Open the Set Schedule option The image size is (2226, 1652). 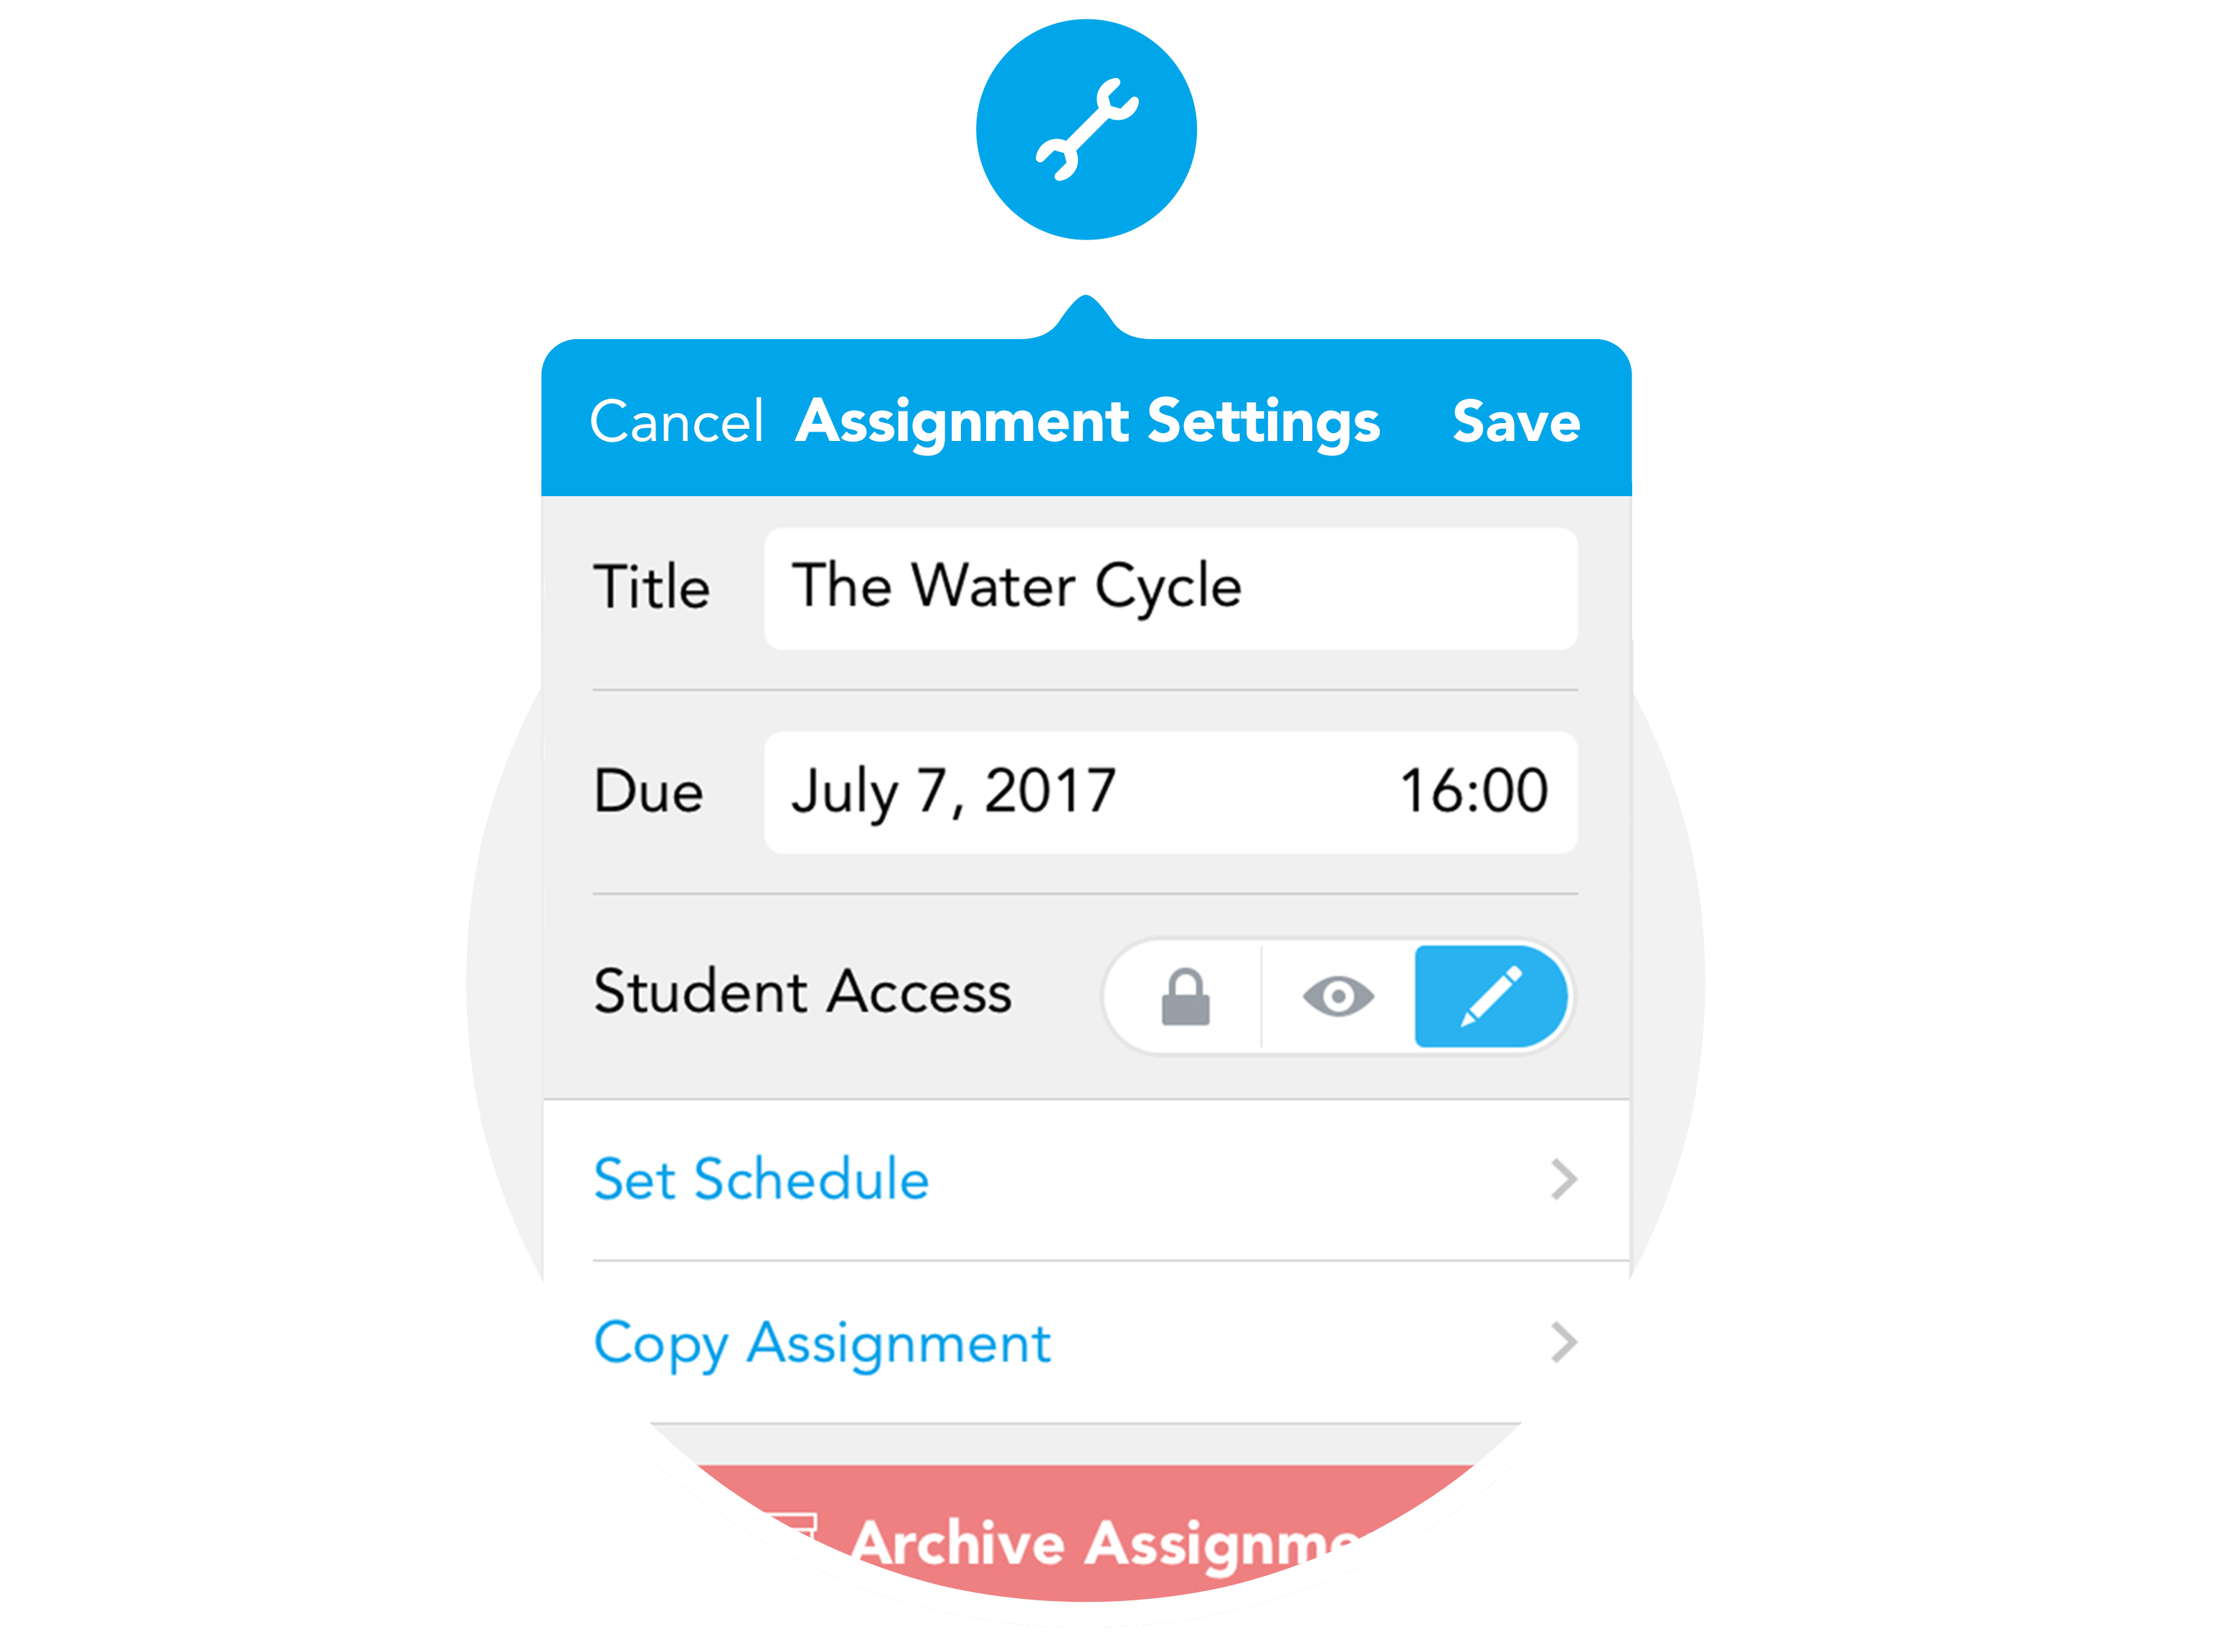(x=761, y=1179)
